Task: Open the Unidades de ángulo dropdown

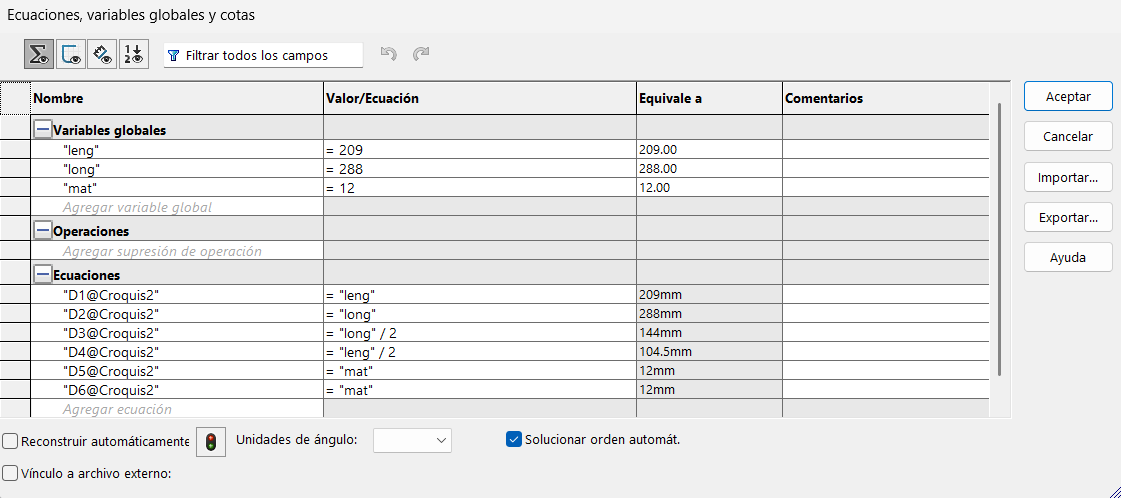Action: point(412,440)
